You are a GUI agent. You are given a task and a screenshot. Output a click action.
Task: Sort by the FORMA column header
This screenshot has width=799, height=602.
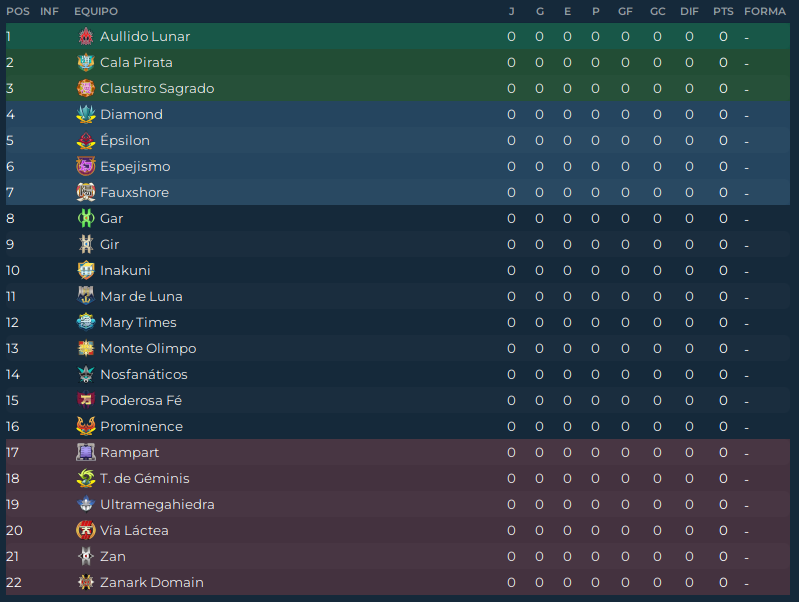tap(765, 11)
